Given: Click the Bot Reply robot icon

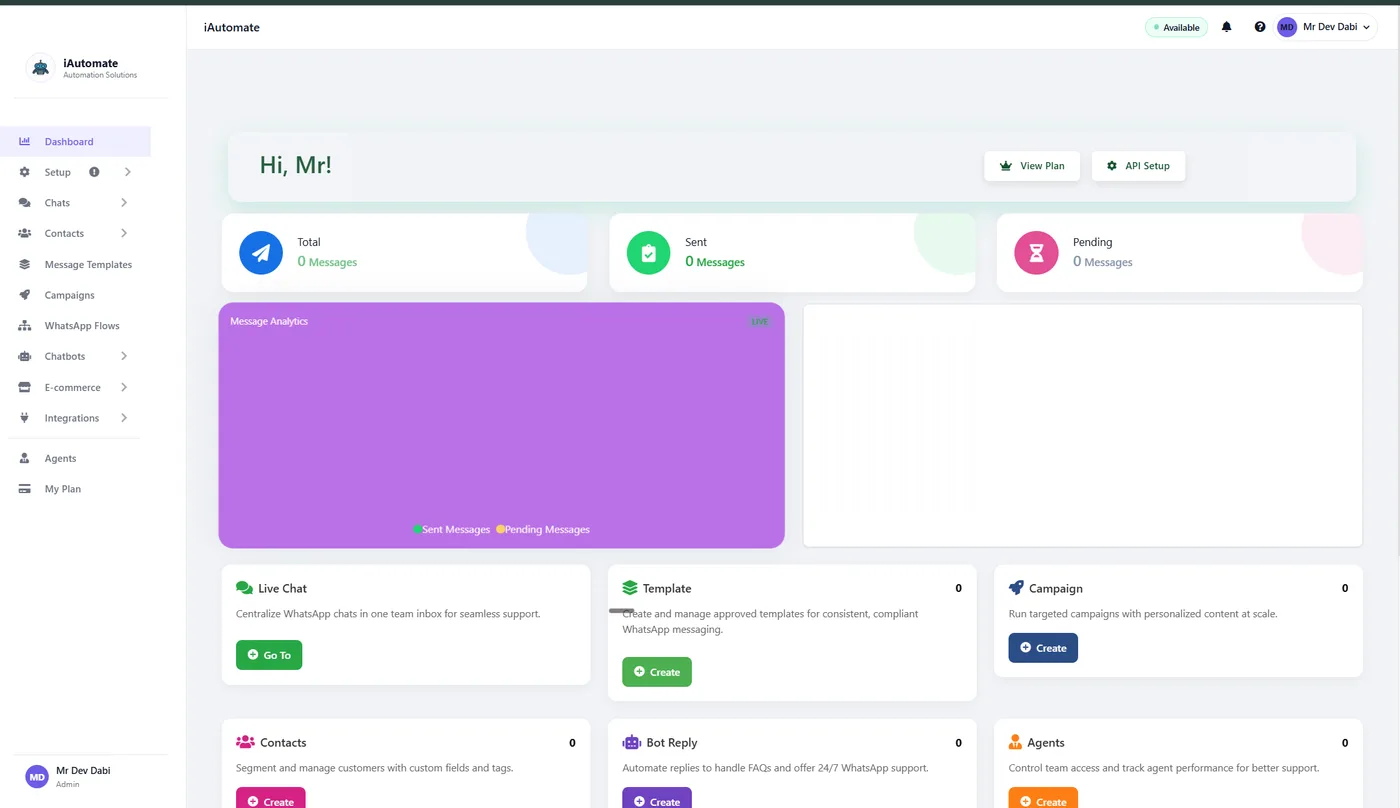Looking at the screenshot, I should (631, 742).
